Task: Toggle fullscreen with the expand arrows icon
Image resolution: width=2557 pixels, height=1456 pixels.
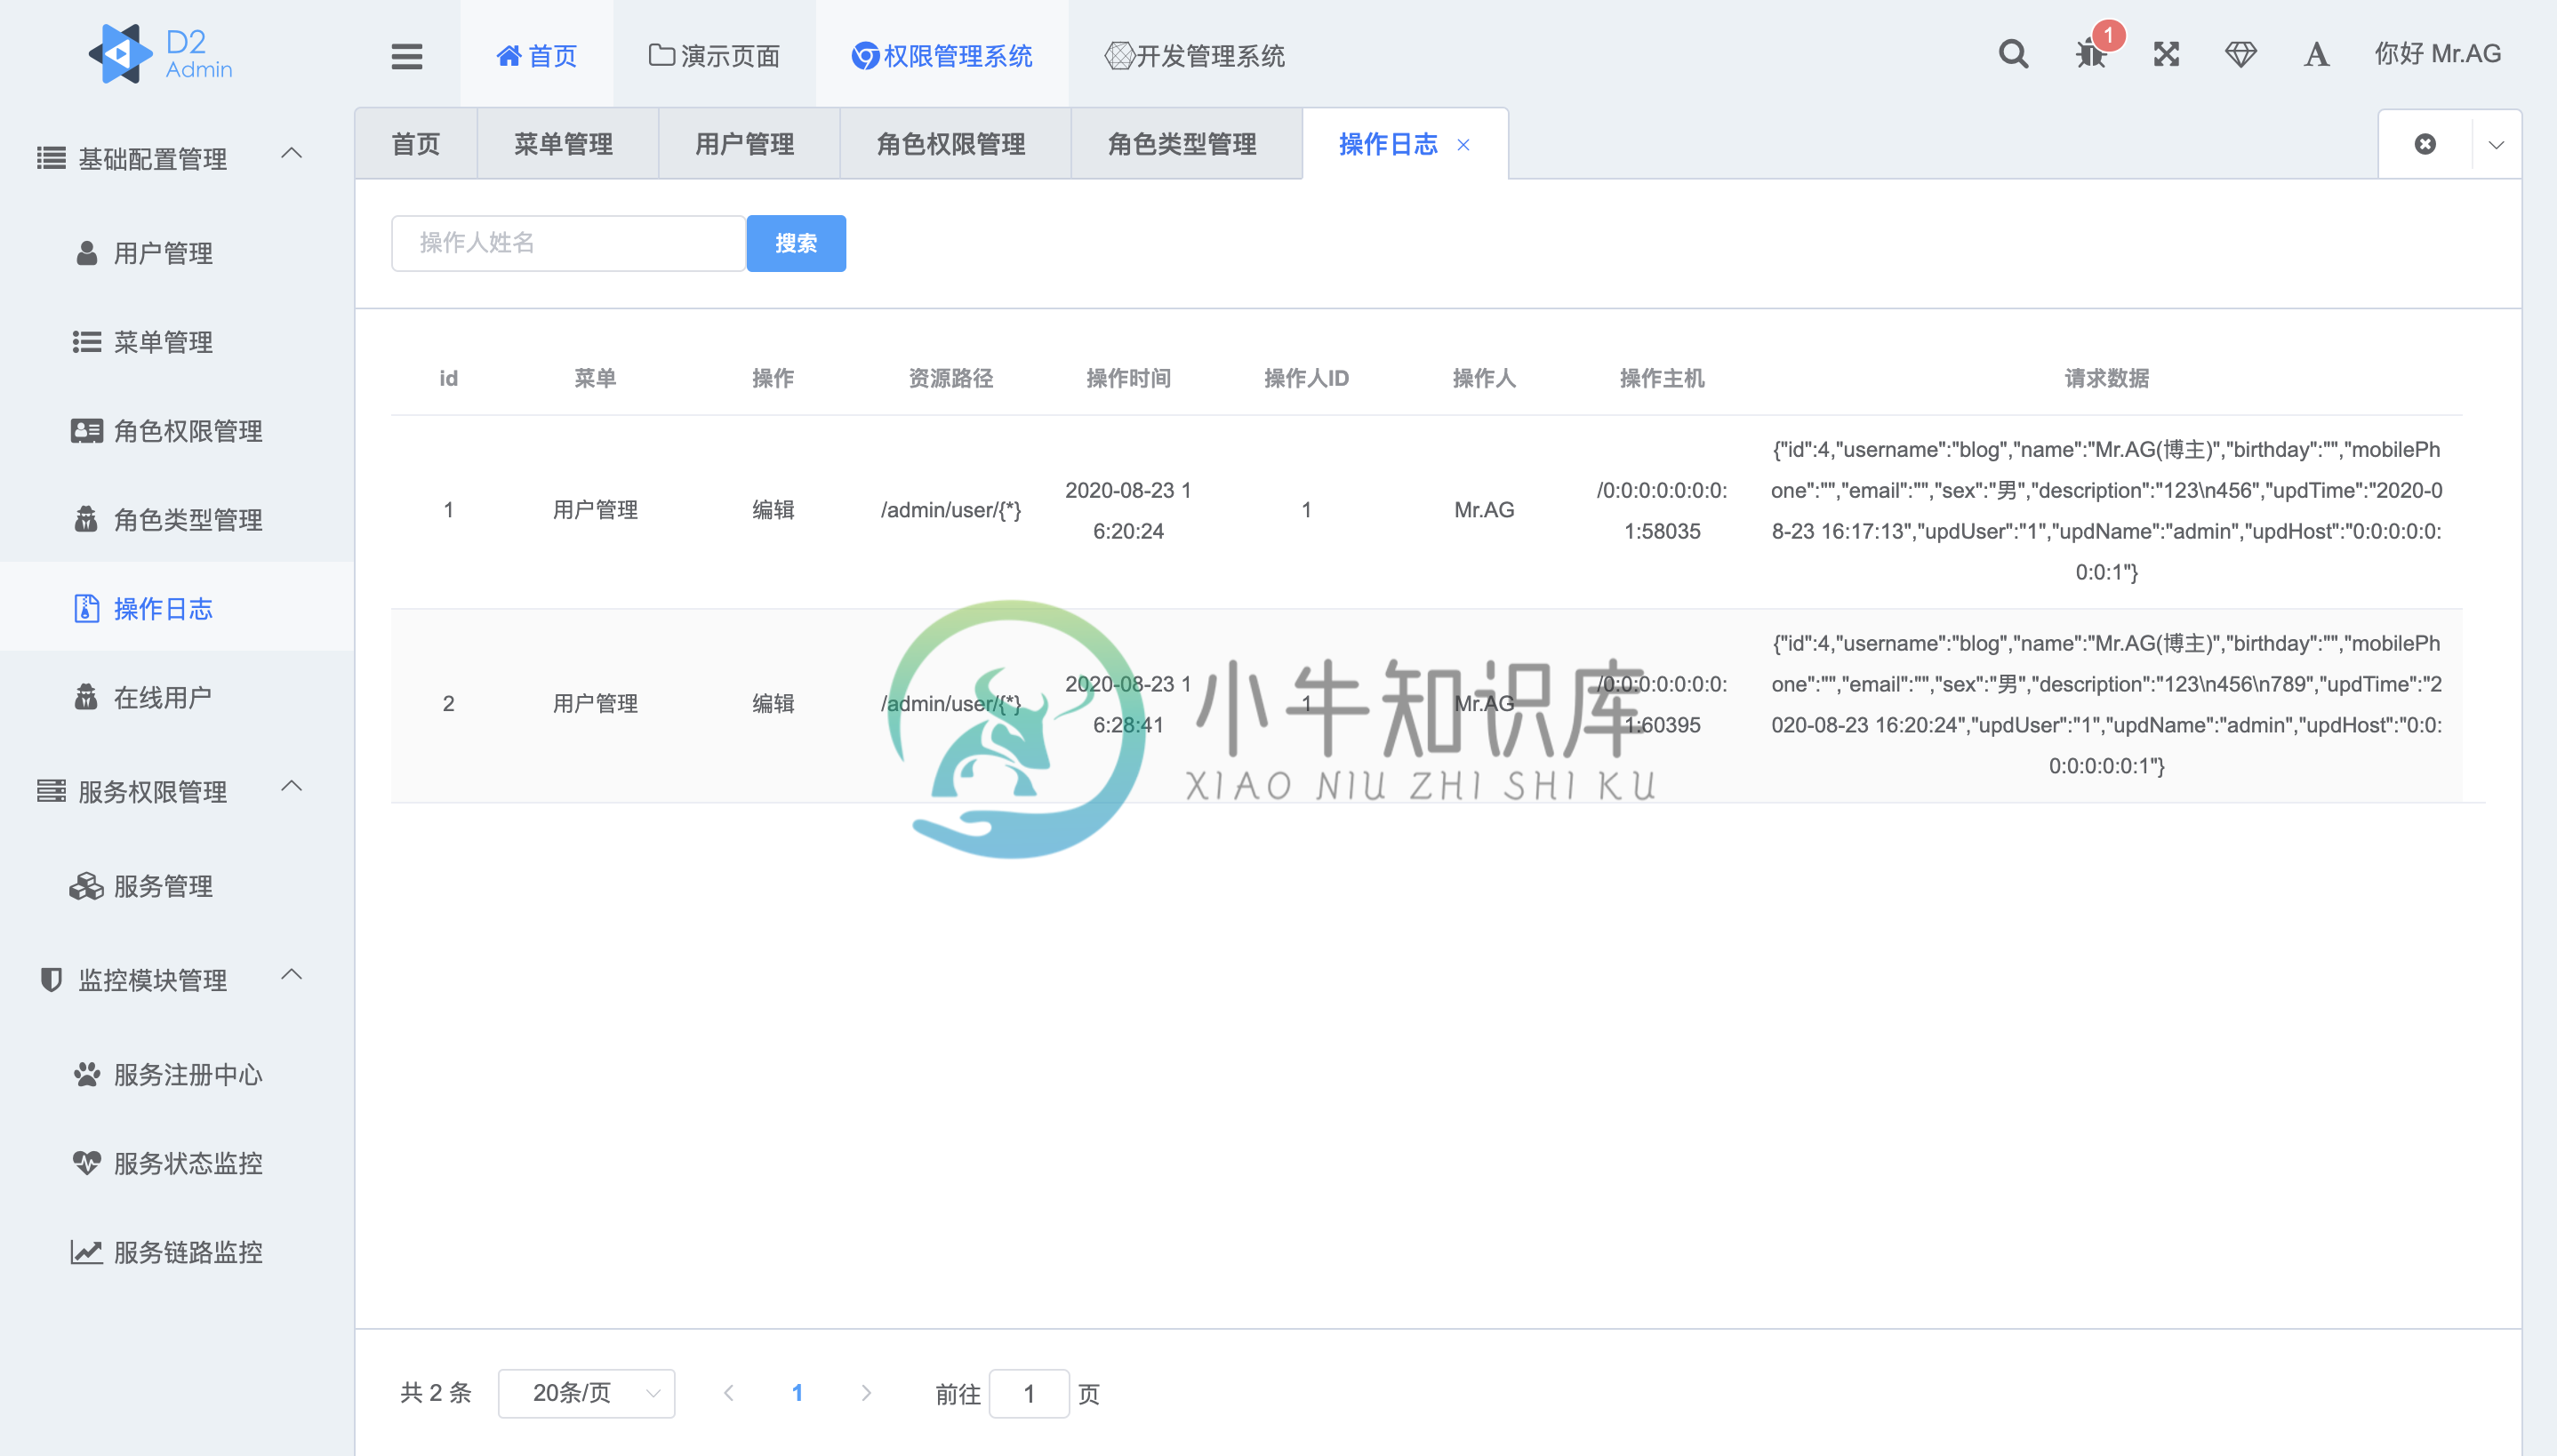Action: click(x=2166, y=54)
